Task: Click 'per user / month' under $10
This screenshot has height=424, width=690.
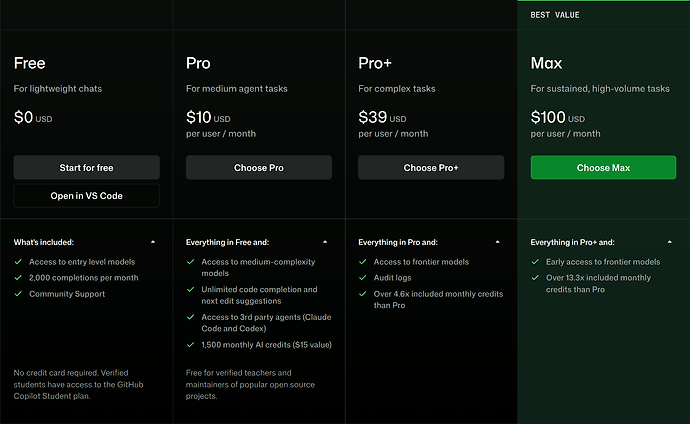Action: 221,134
